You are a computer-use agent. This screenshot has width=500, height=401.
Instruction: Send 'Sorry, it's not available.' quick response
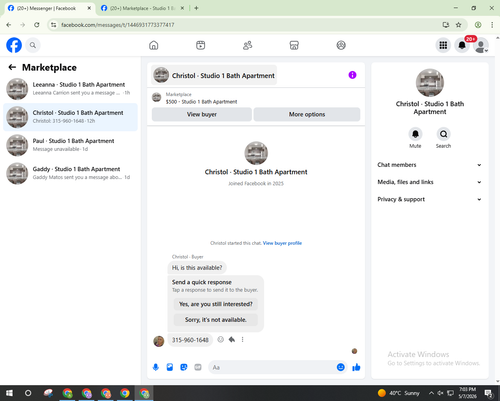[x=216, y=320]
